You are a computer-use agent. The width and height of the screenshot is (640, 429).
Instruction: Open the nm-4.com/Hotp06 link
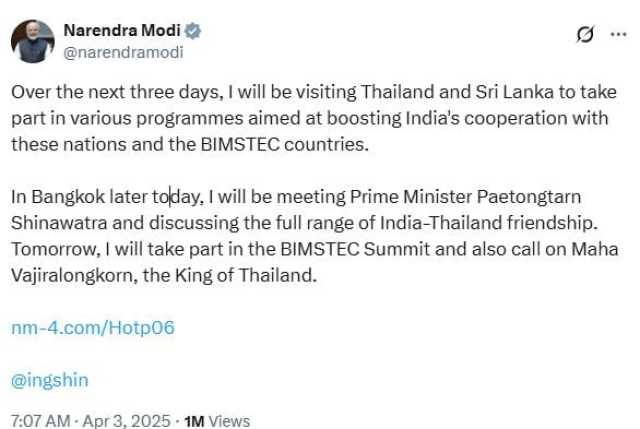pyautogui.click(x=93, y=327)
